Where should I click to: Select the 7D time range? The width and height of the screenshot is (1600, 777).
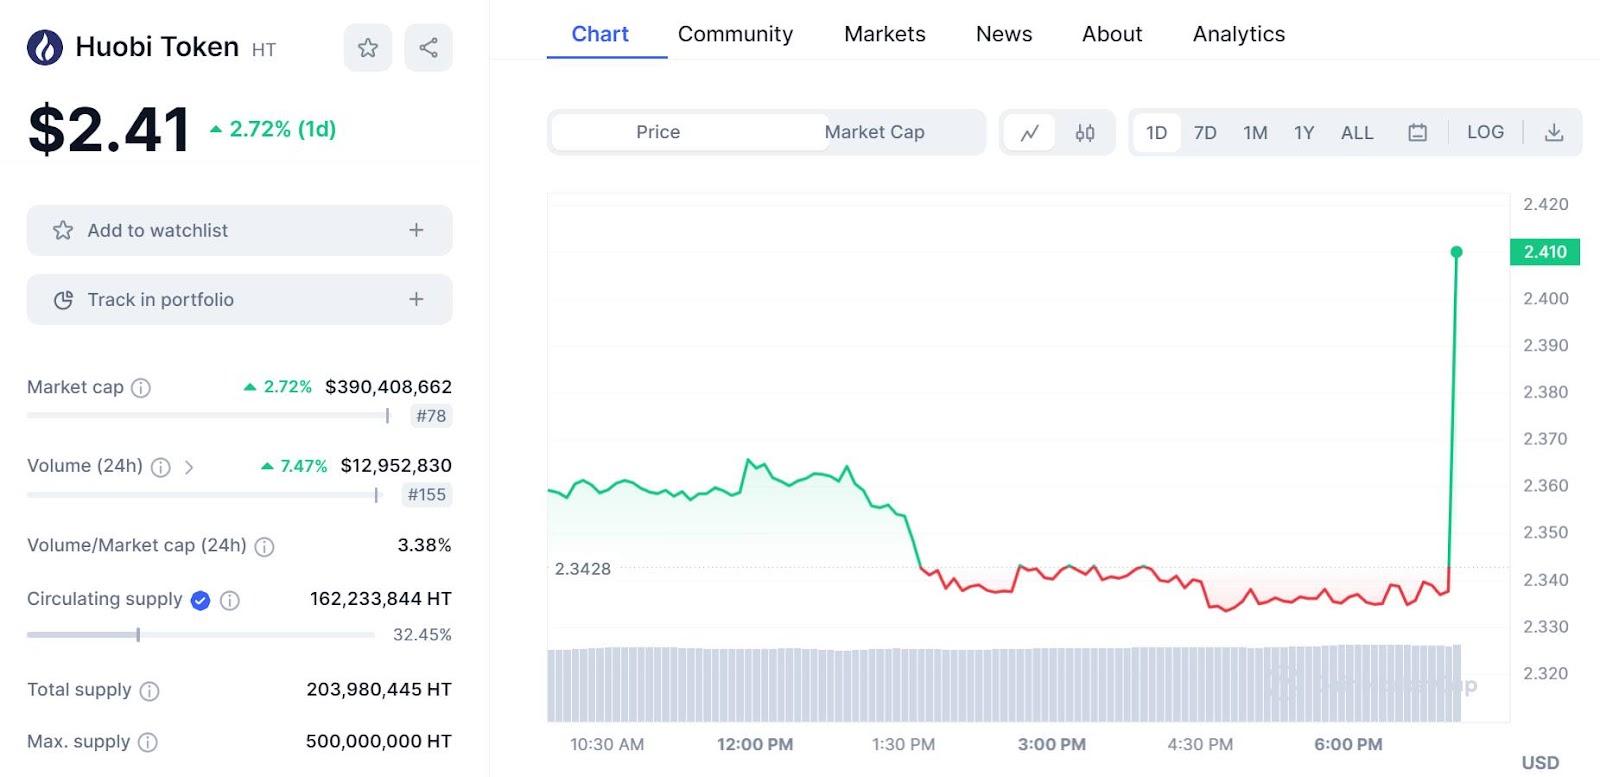click(x=1205, y=133)
